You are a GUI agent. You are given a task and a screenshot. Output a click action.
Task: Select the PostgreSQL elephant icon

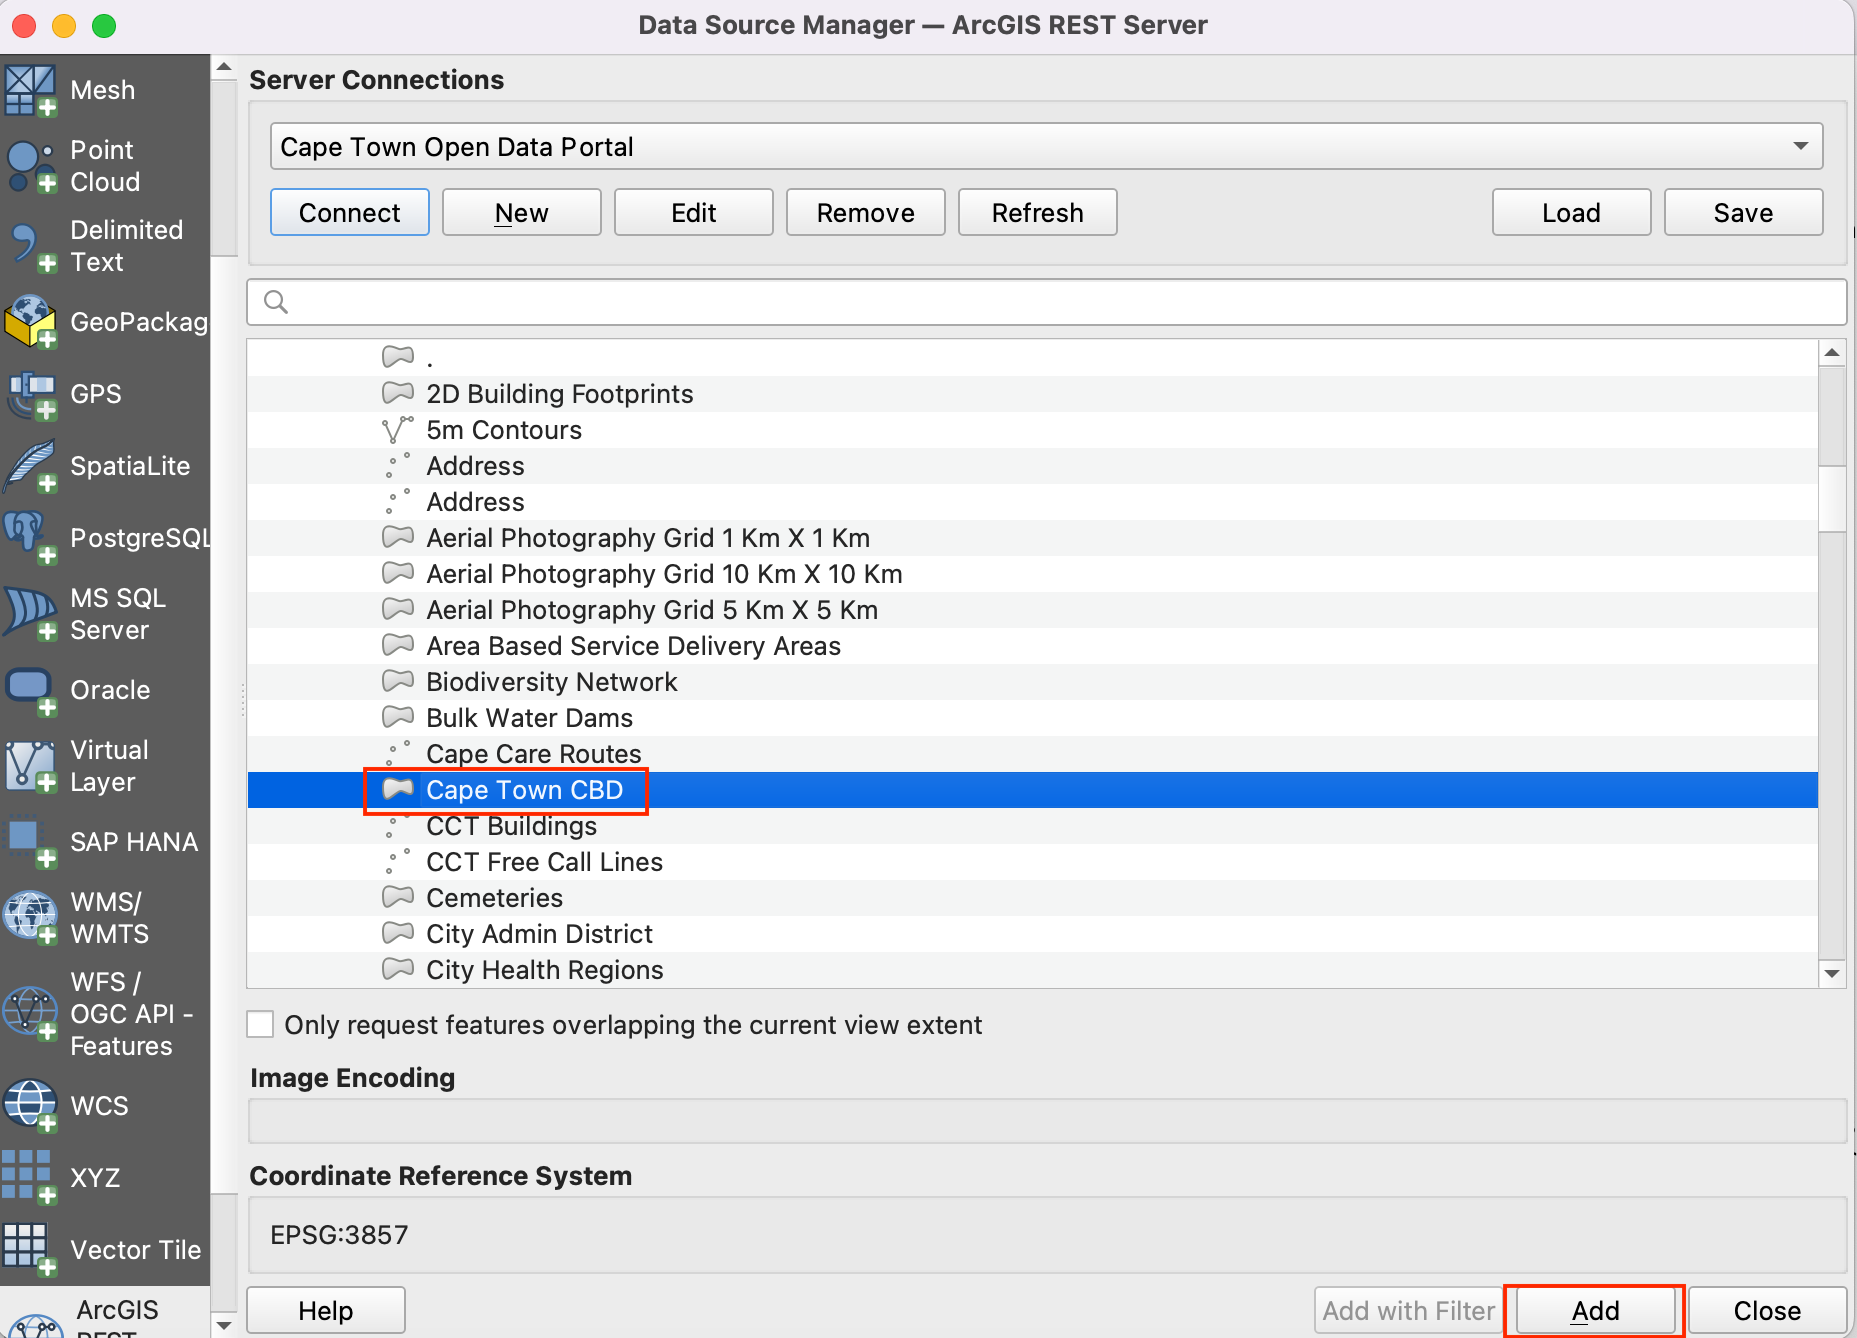[x=30, y=538]
